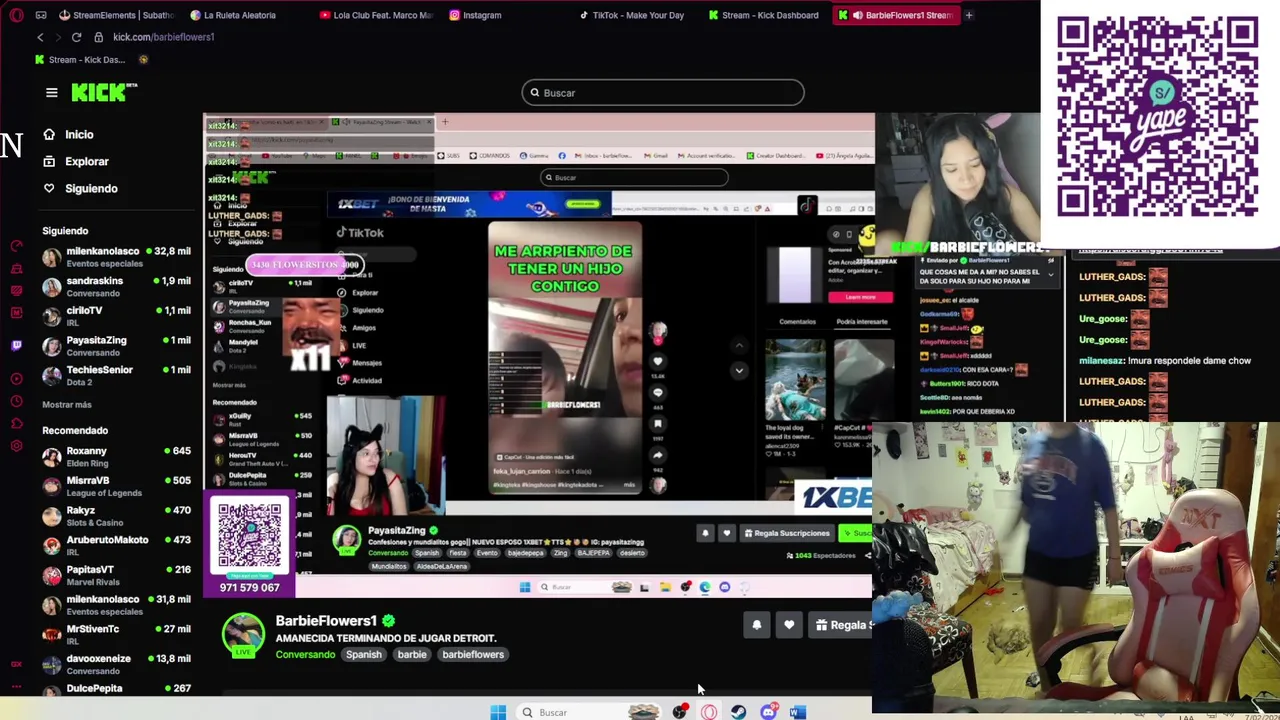Open Word from taskbar
1280x720 pixels.
point(797,712)
